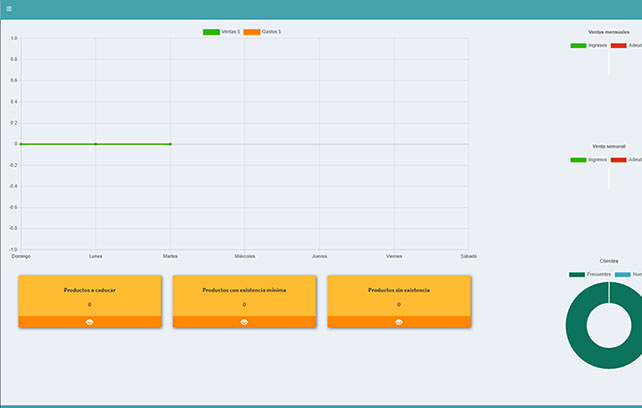Click the light-blue Nuevos swatch in Clientes legend
This screenshot has width=642, height=408.
click(x=623, y=274)
